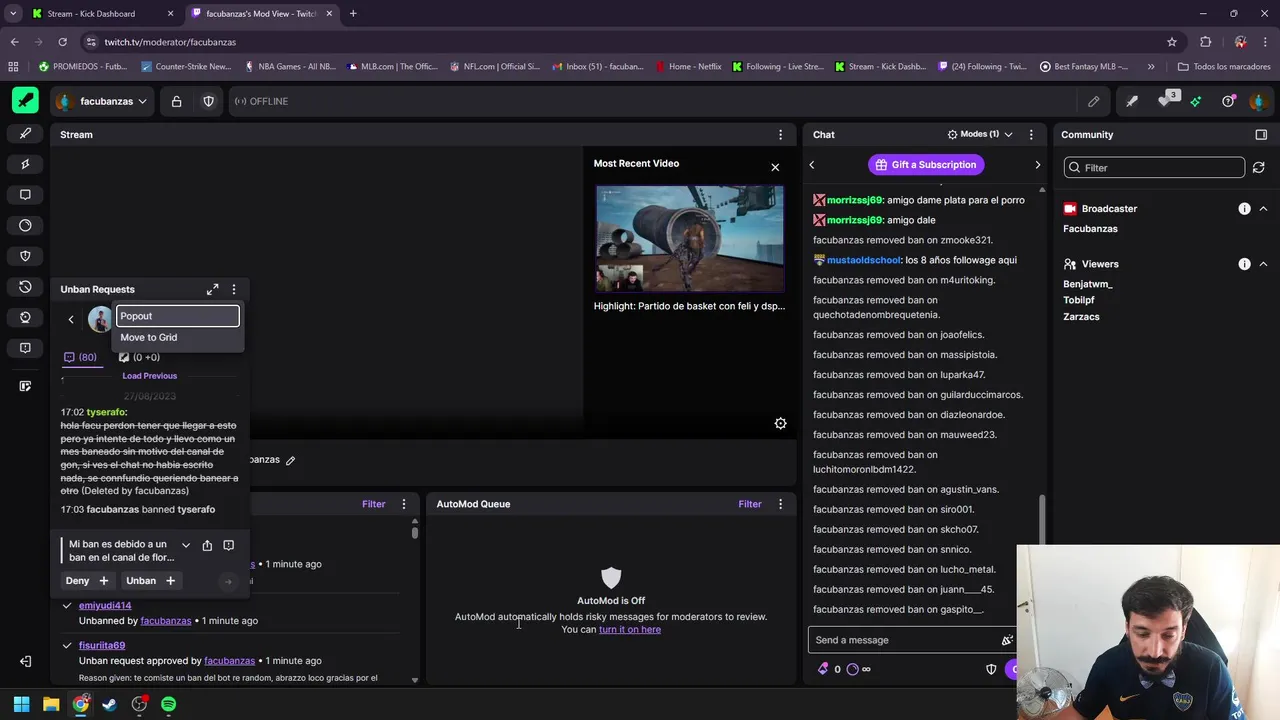Open AutoMod Queue three-dot menu

click(781, 504)
